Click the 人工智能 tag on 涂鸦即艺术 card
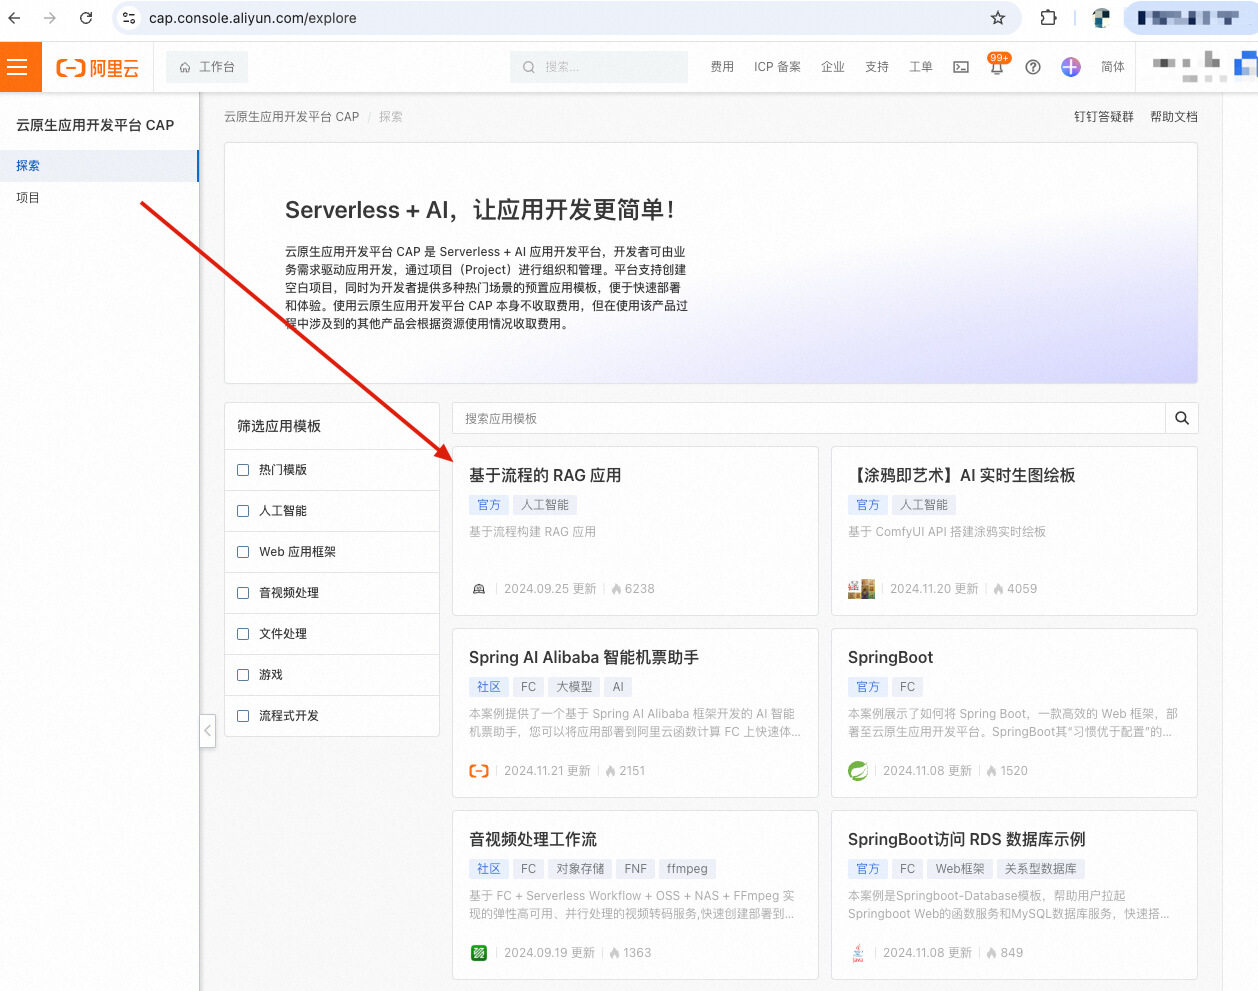This screenshot has height=991, width=1258. 924,505
